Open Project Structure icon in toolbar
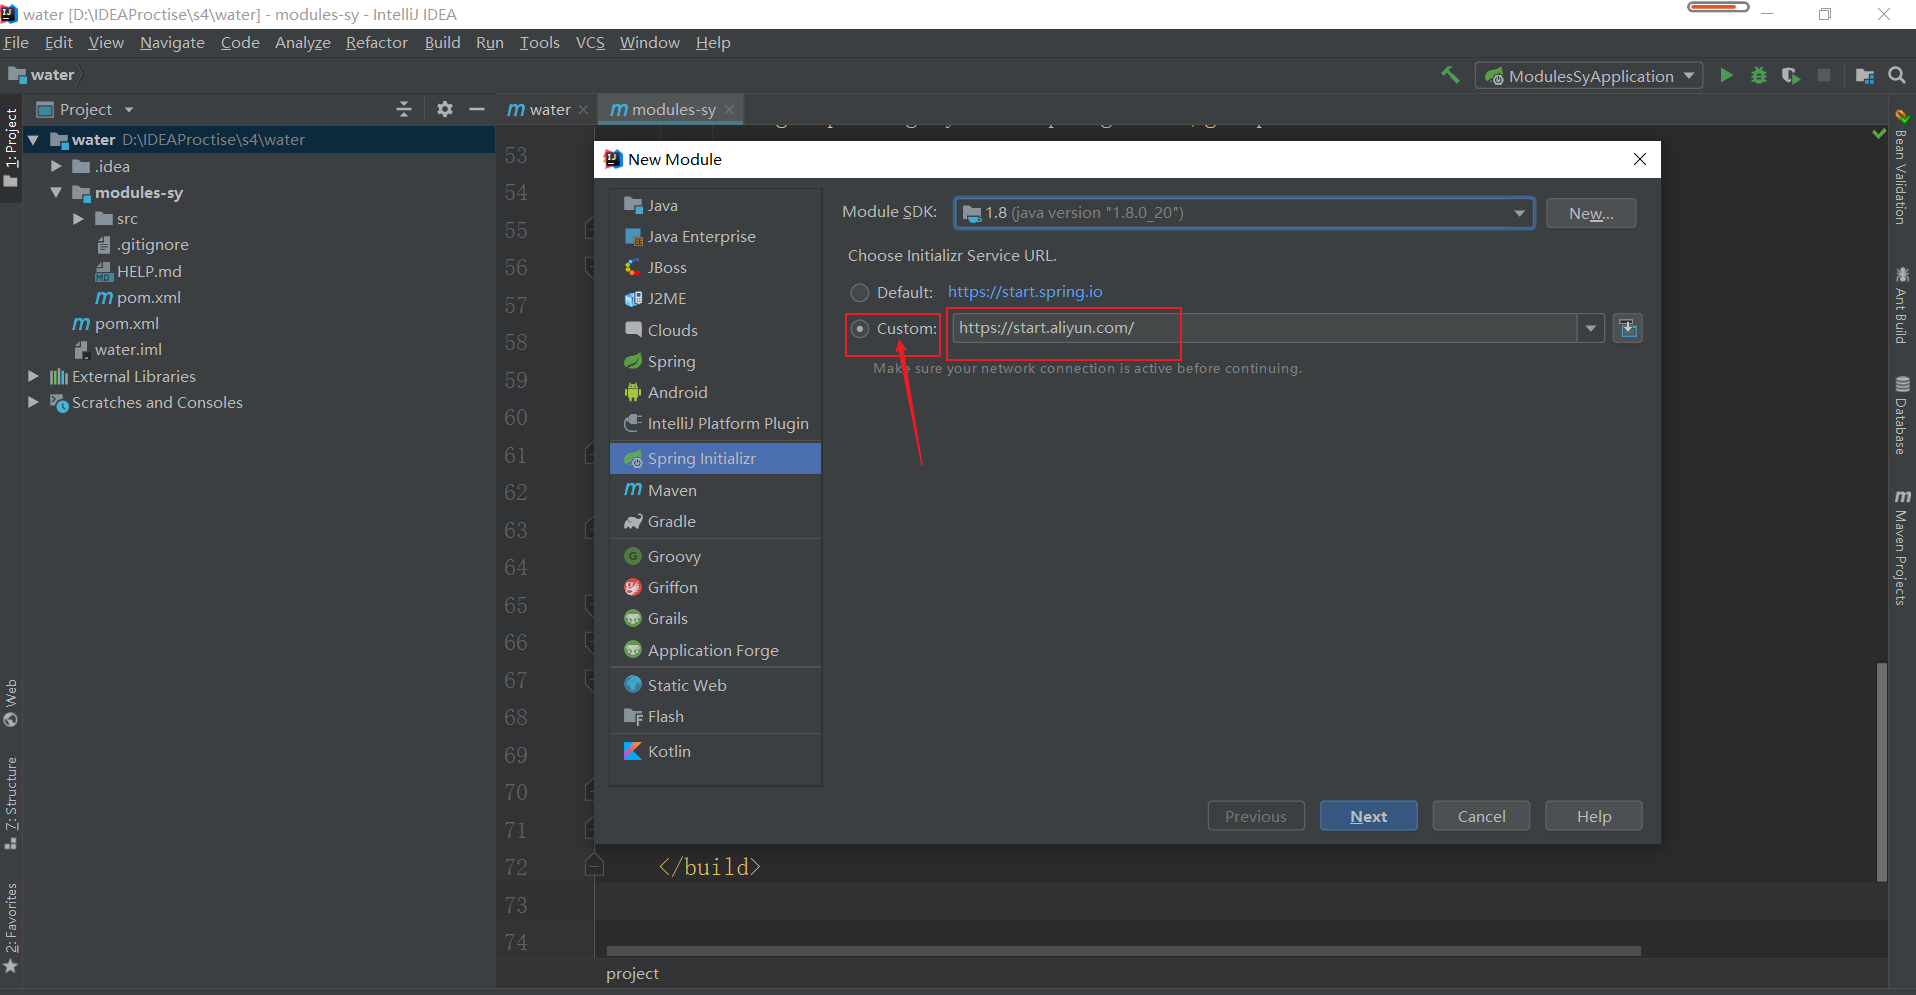Viewport: 1916px width, 995px height. tap(1865, 75)
